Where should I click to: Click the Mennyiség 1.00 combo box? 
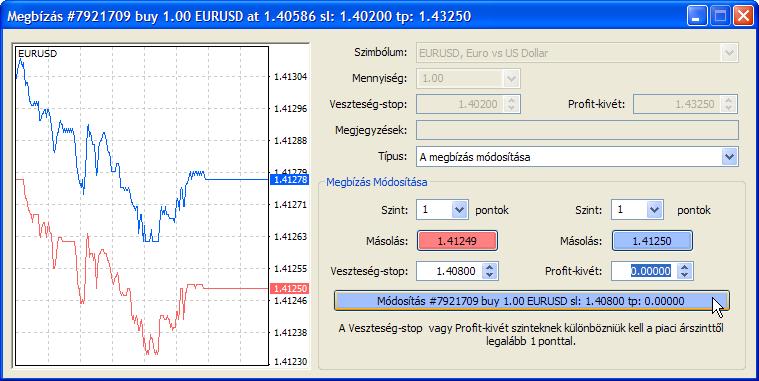[468, 78]
